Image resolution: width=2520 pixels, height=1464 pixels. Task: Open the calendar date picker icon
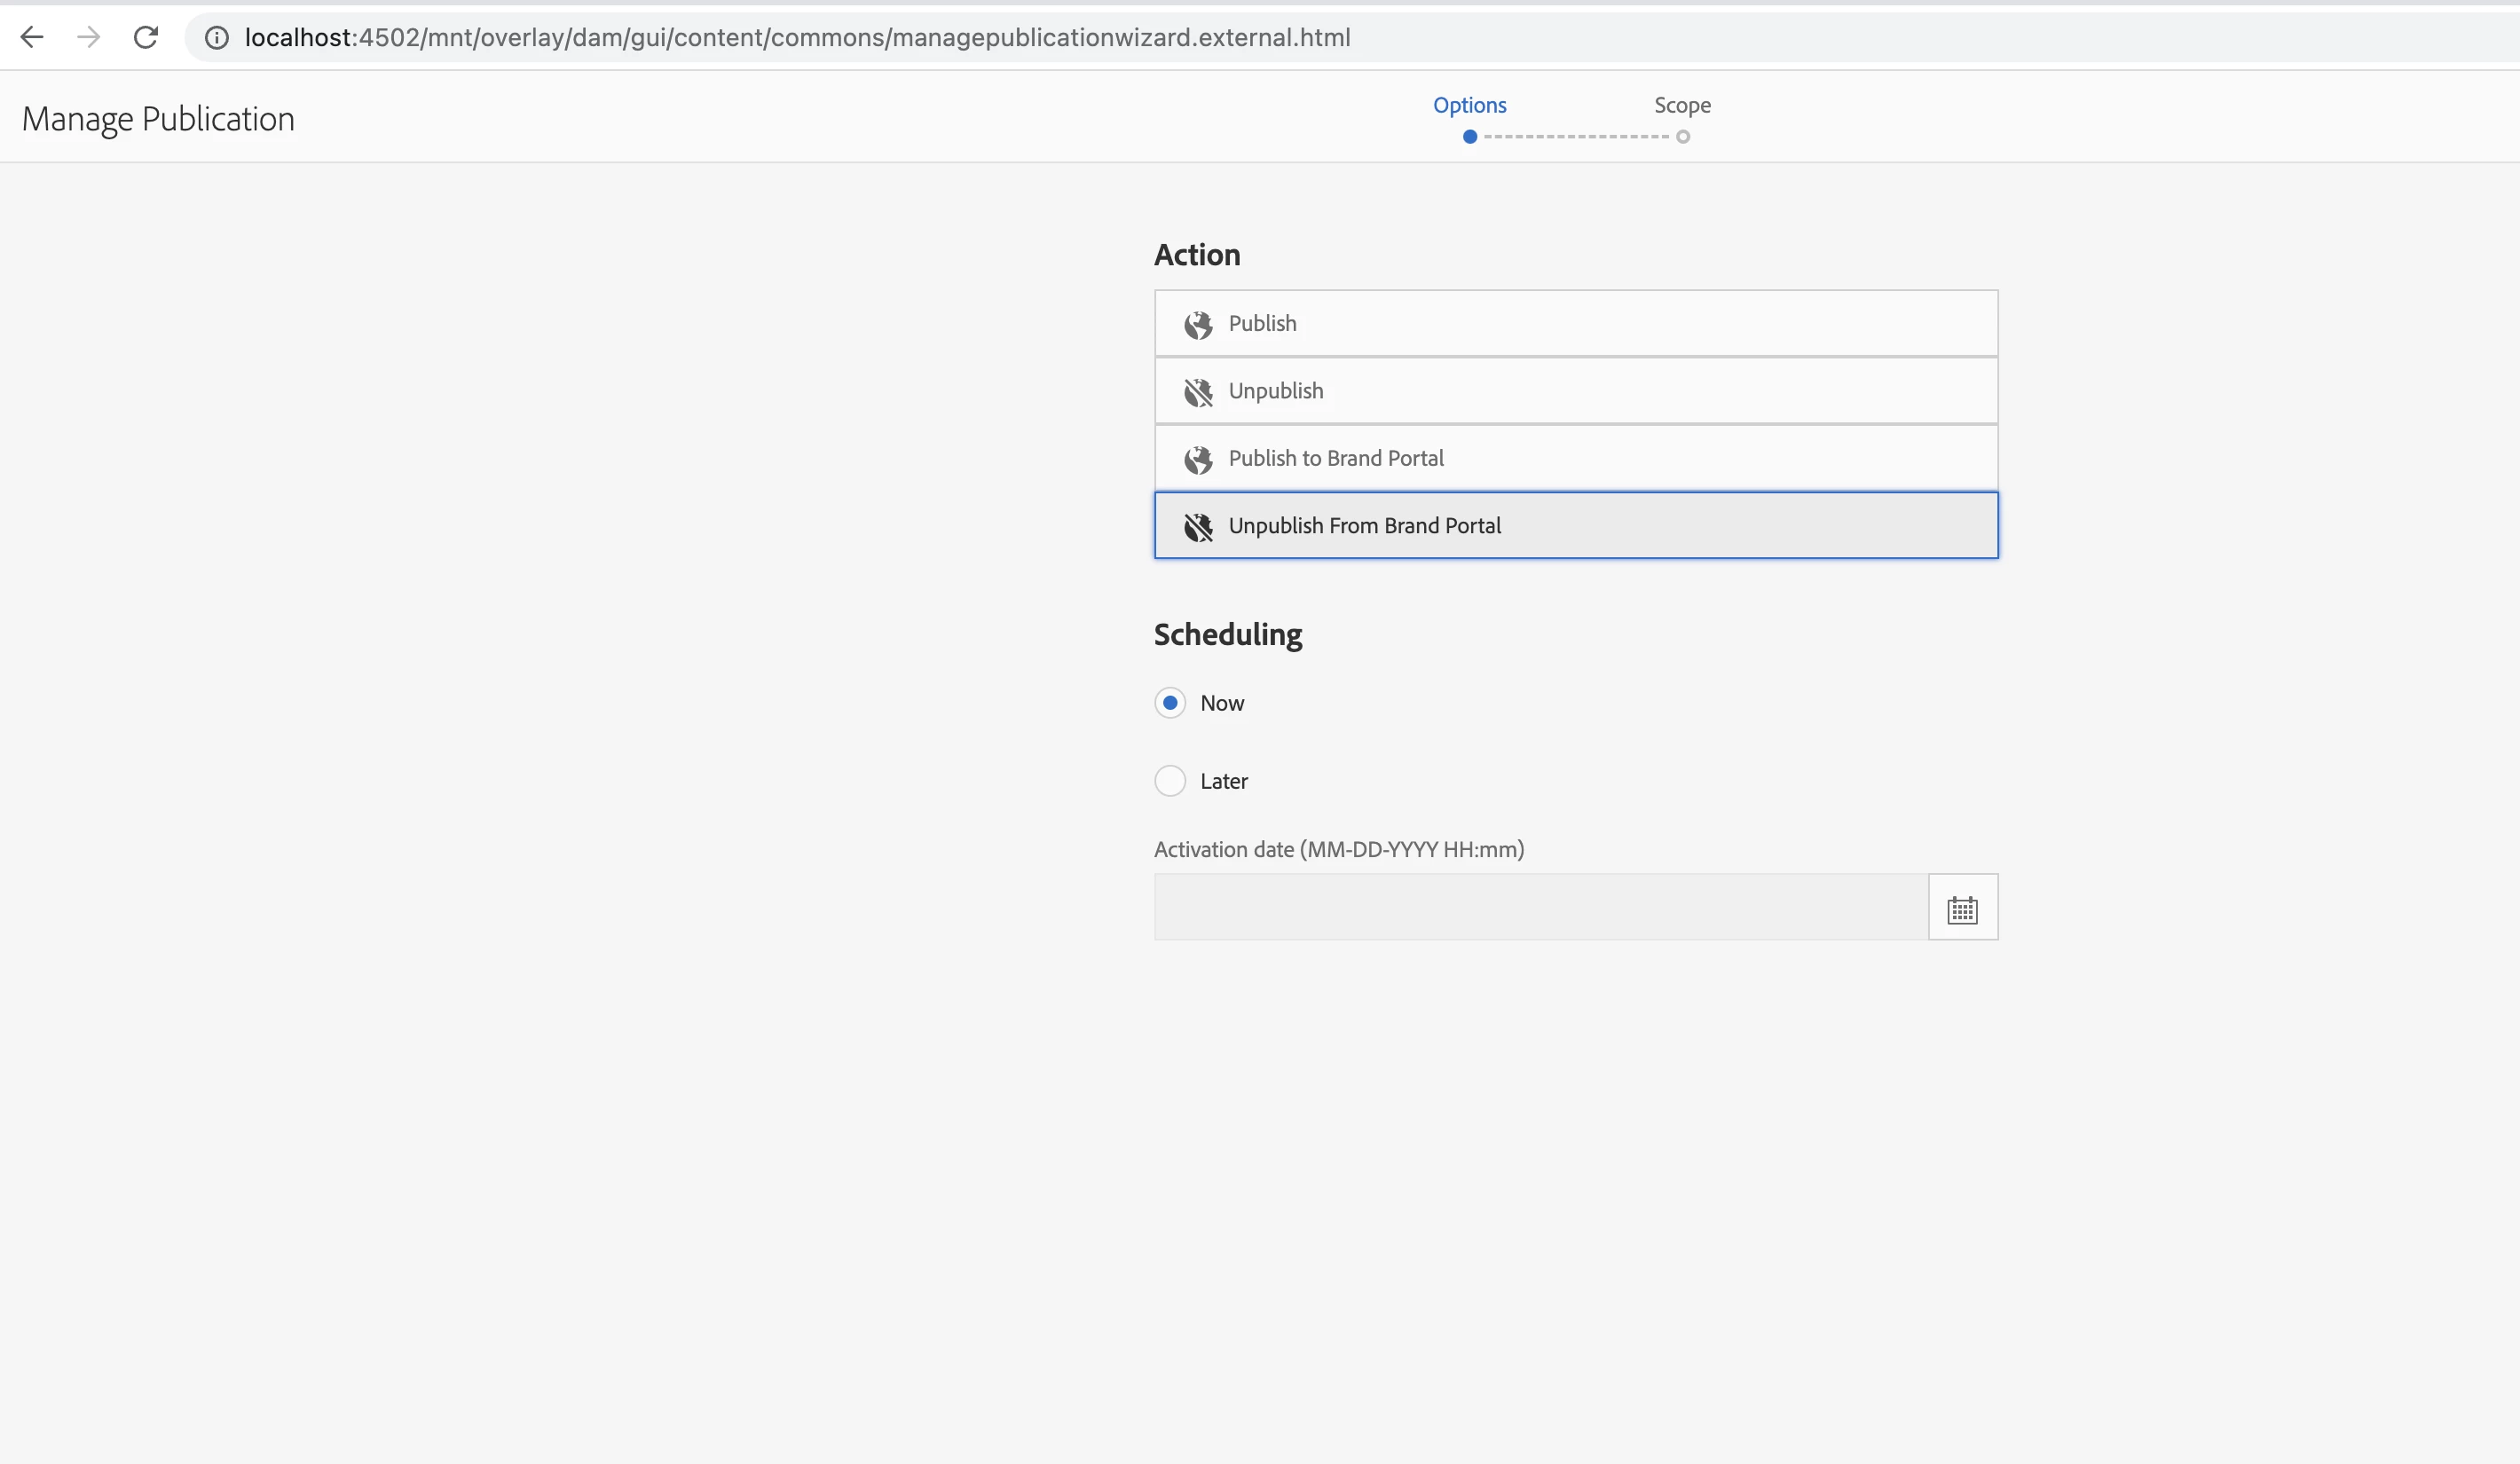coord(1962,909)
